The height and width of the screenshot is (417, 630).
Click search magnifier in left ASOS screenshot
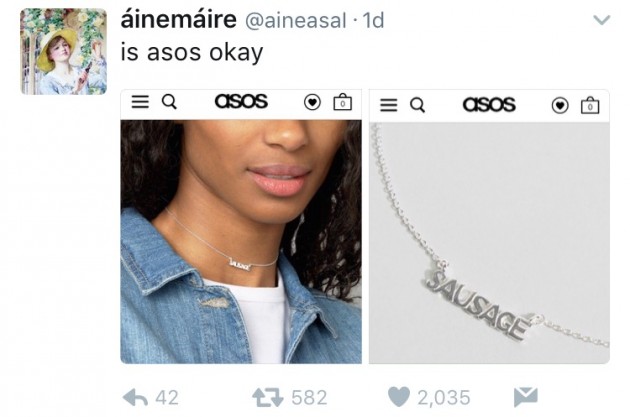pos(169,102)
